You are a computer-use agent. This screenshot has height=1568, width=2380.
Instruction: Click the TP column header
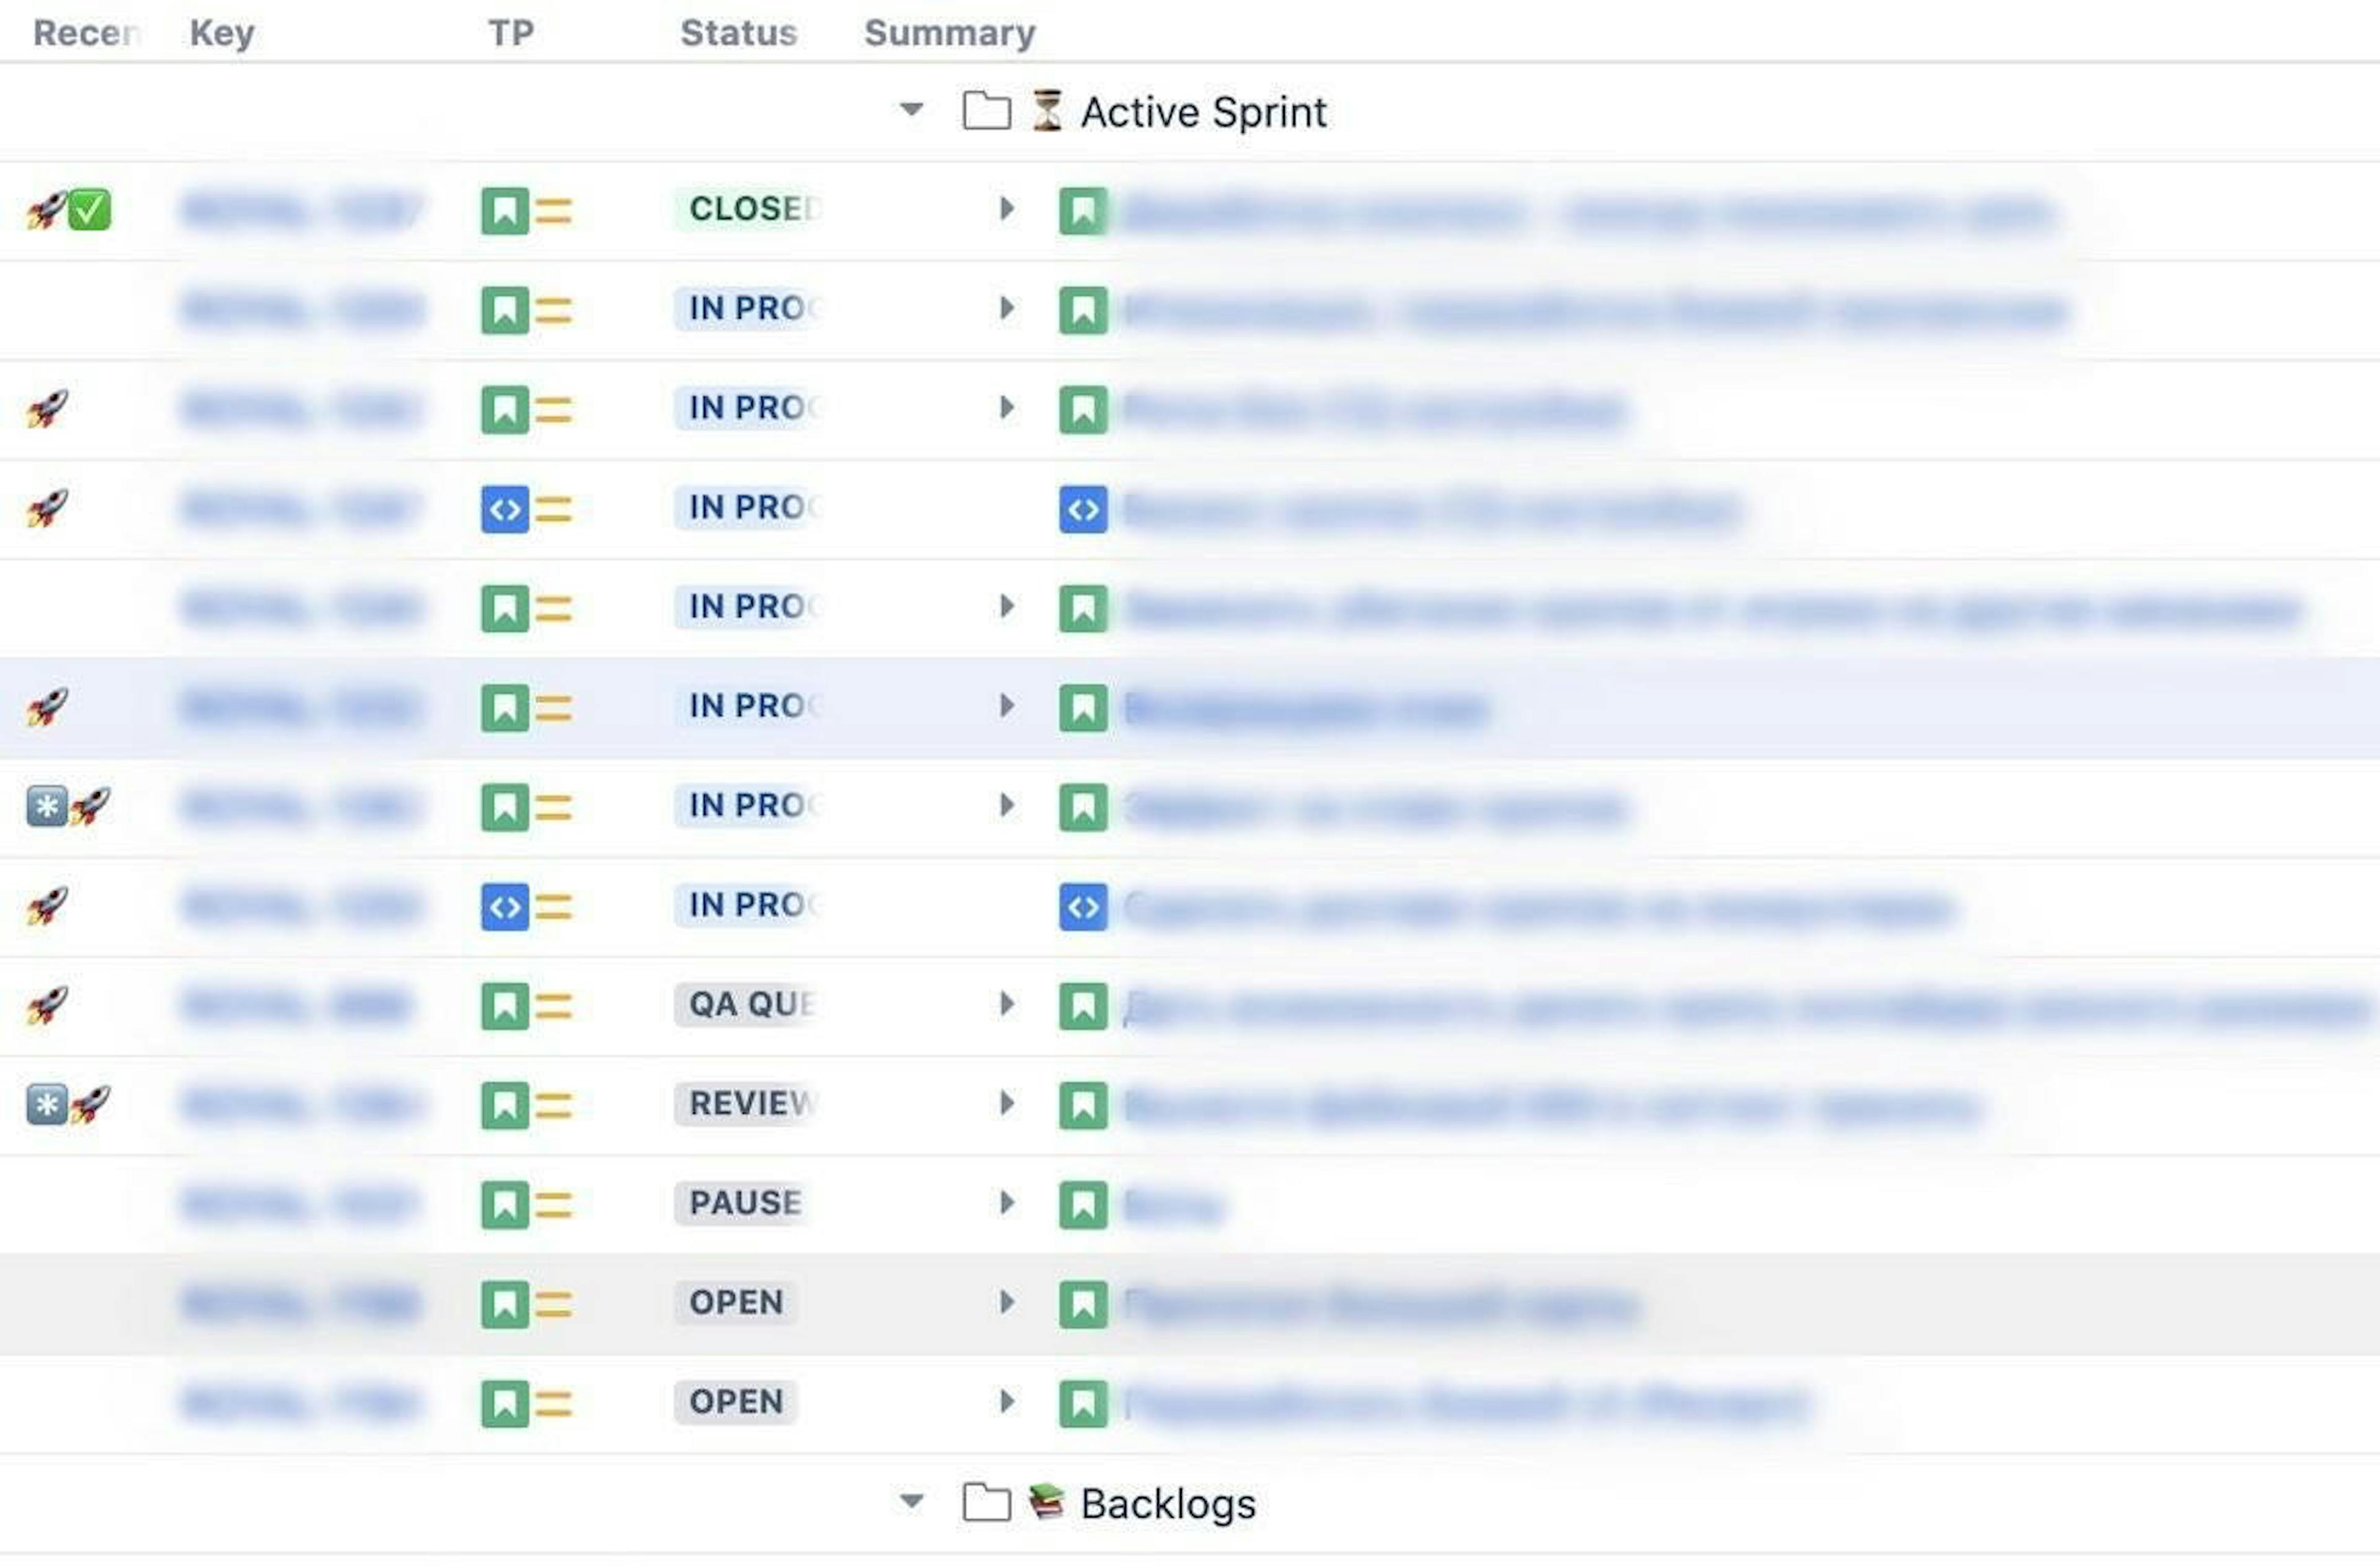[511, 33]
